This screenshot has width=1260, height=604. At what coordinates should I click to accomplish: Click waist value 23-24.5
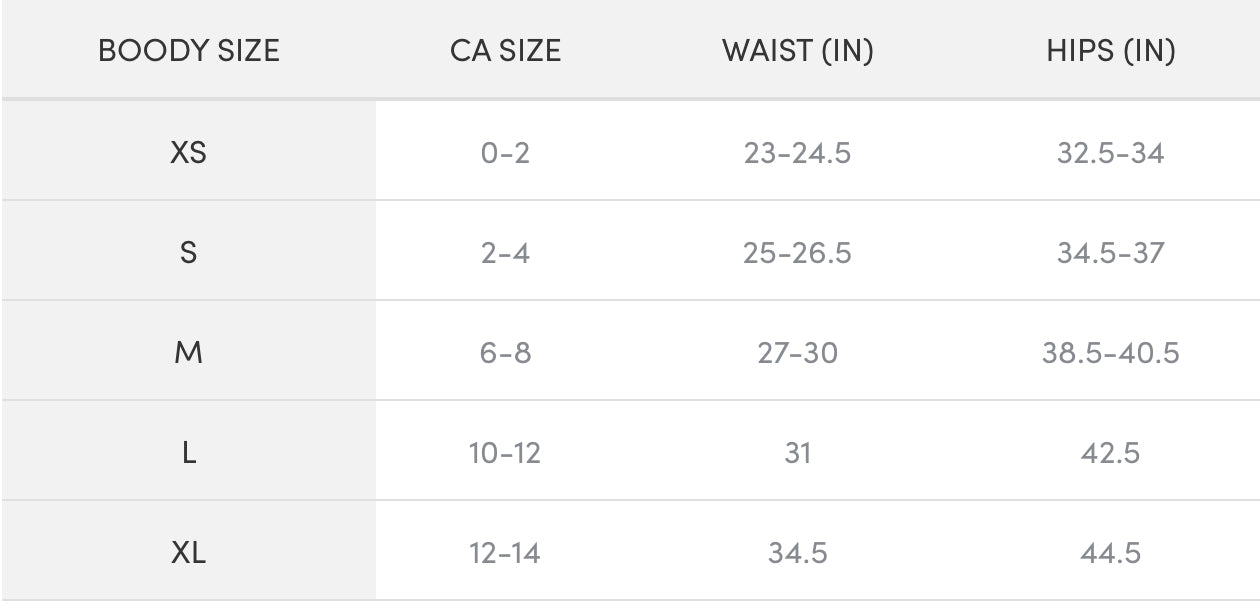(797, 153)
